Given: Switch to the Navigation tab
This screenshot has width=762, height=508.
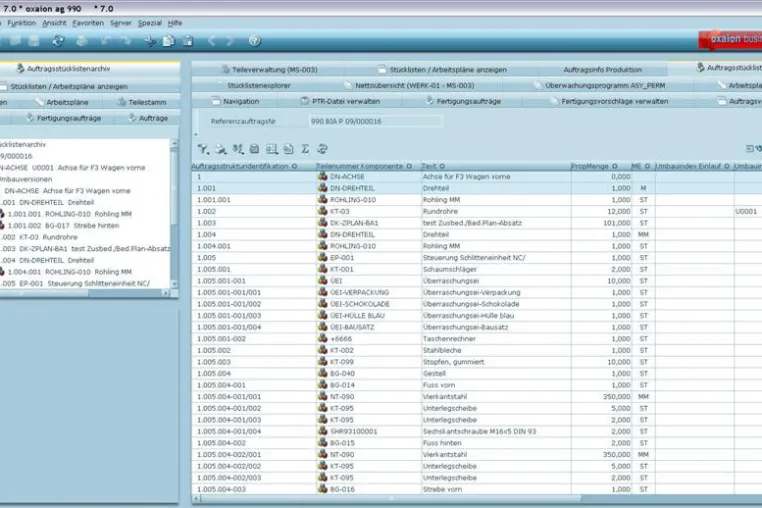Looking at the screenshot, I should pos(235,101).
